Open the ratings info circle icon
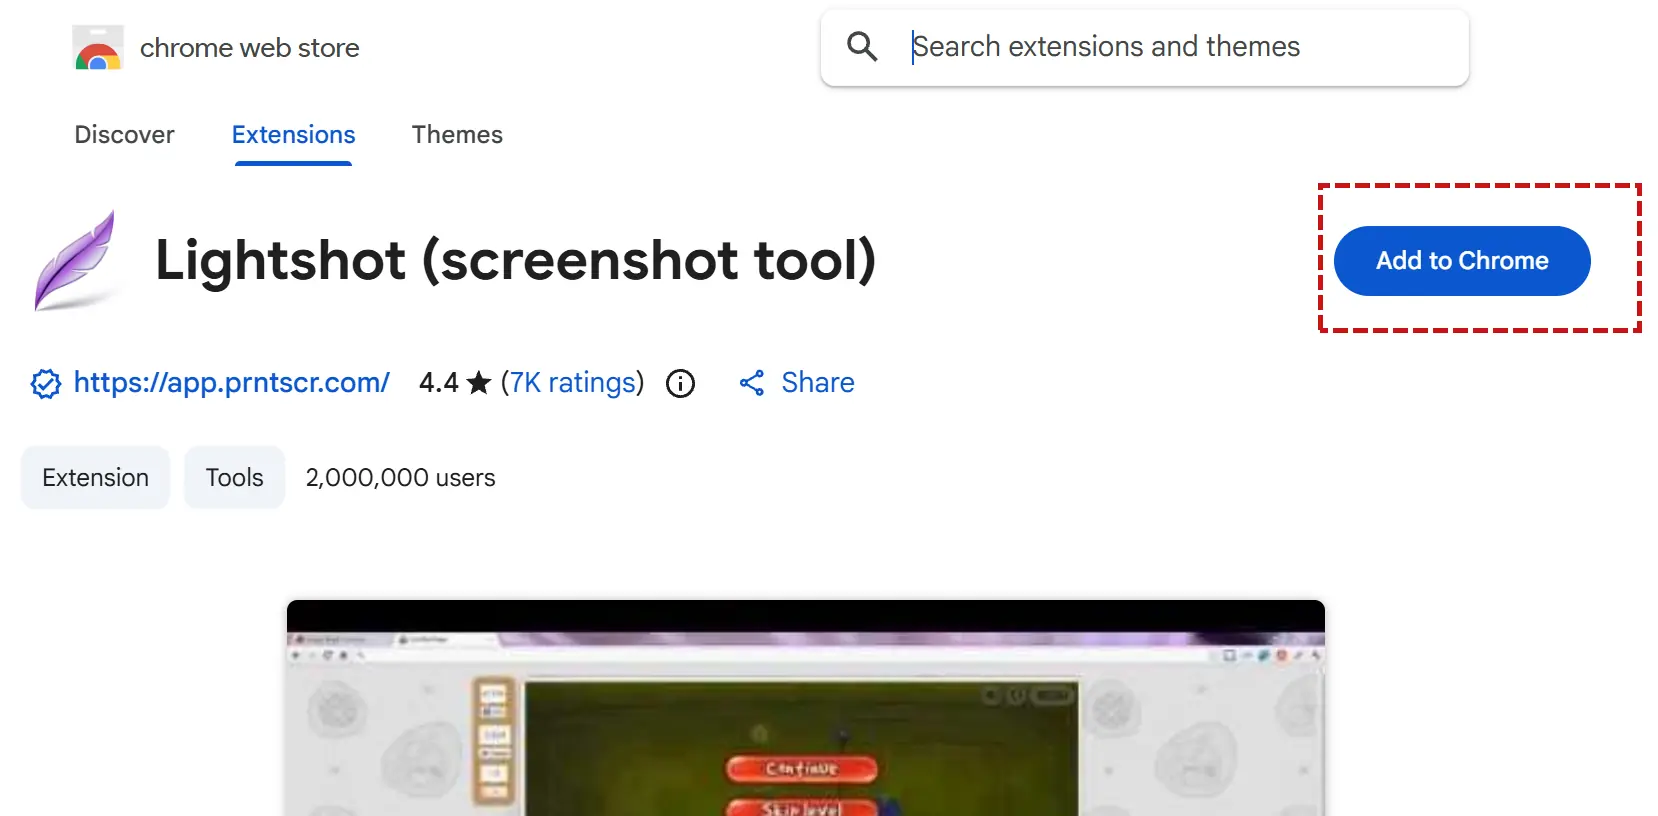Viewport: 1658px width, 816px height. pyautogui.click(x=680, y=383)
